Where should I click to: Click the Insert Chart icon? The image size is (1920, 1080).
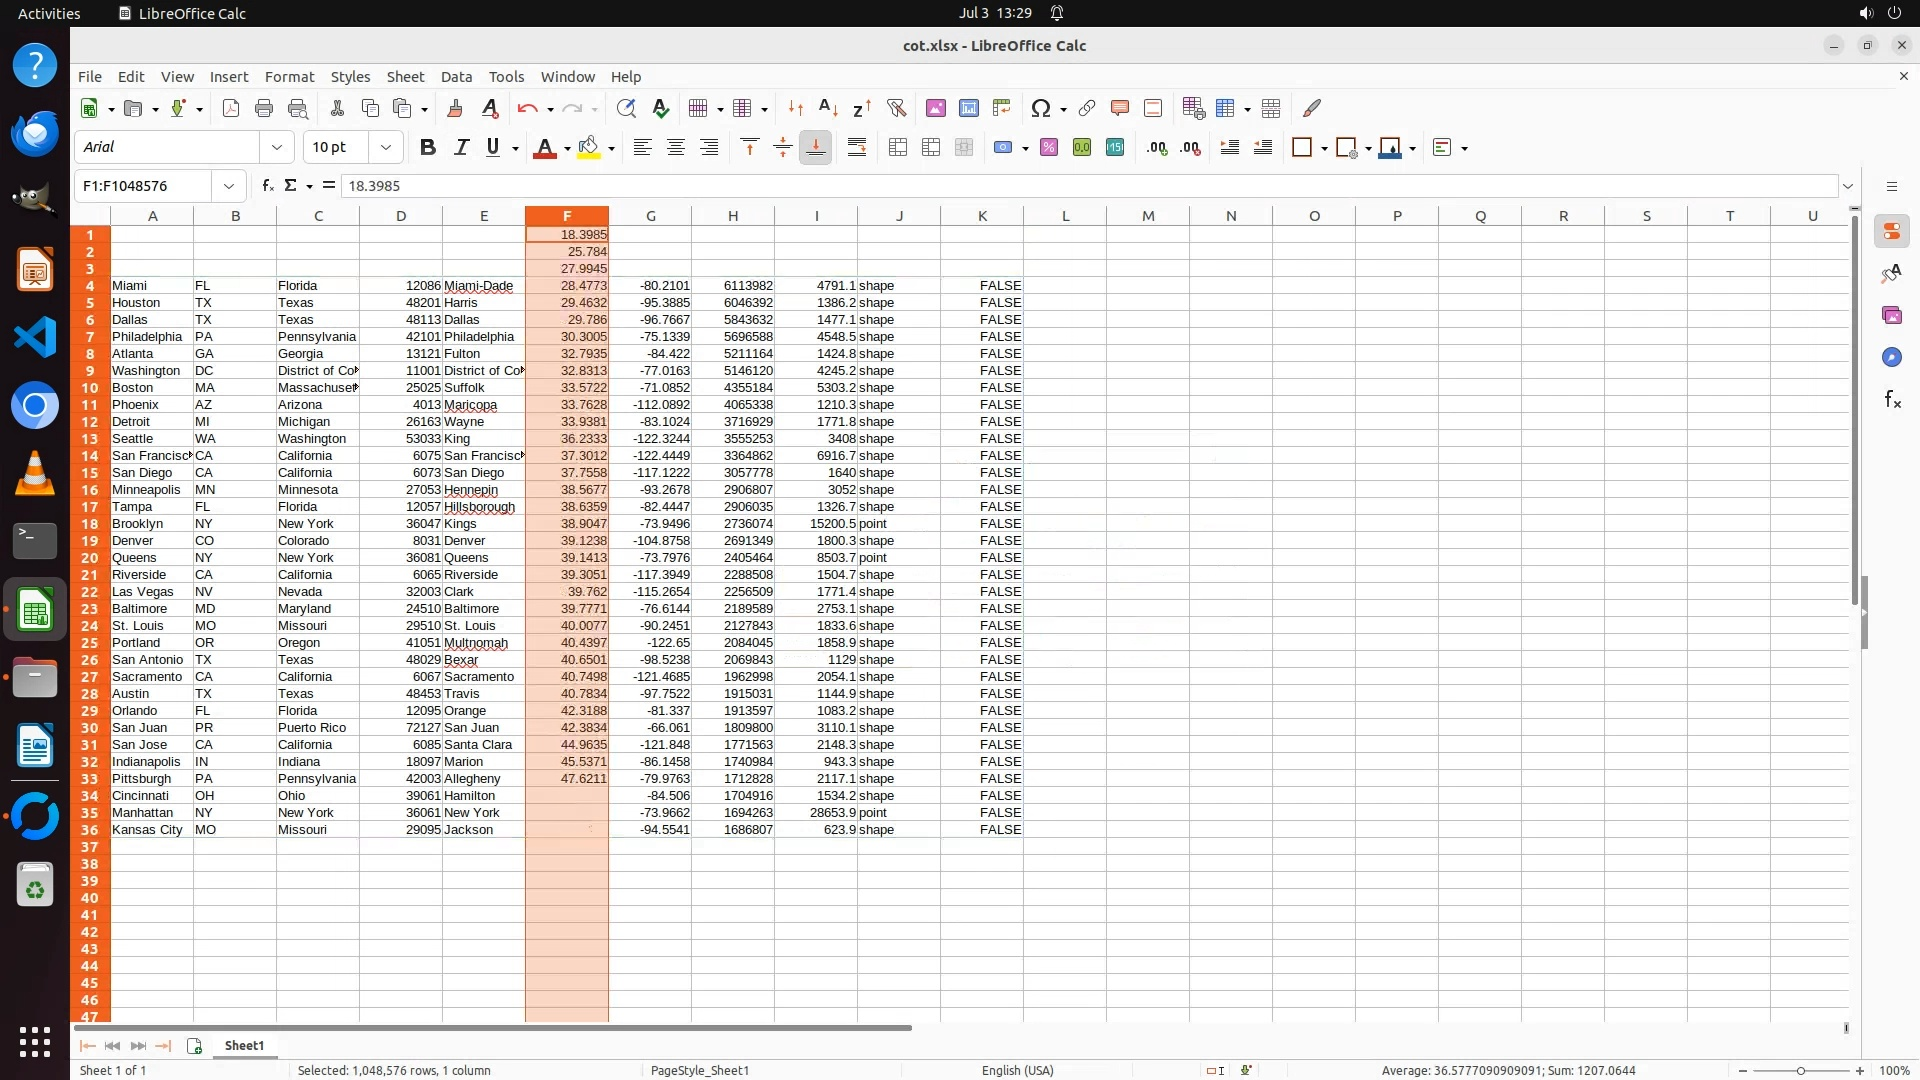968,108
